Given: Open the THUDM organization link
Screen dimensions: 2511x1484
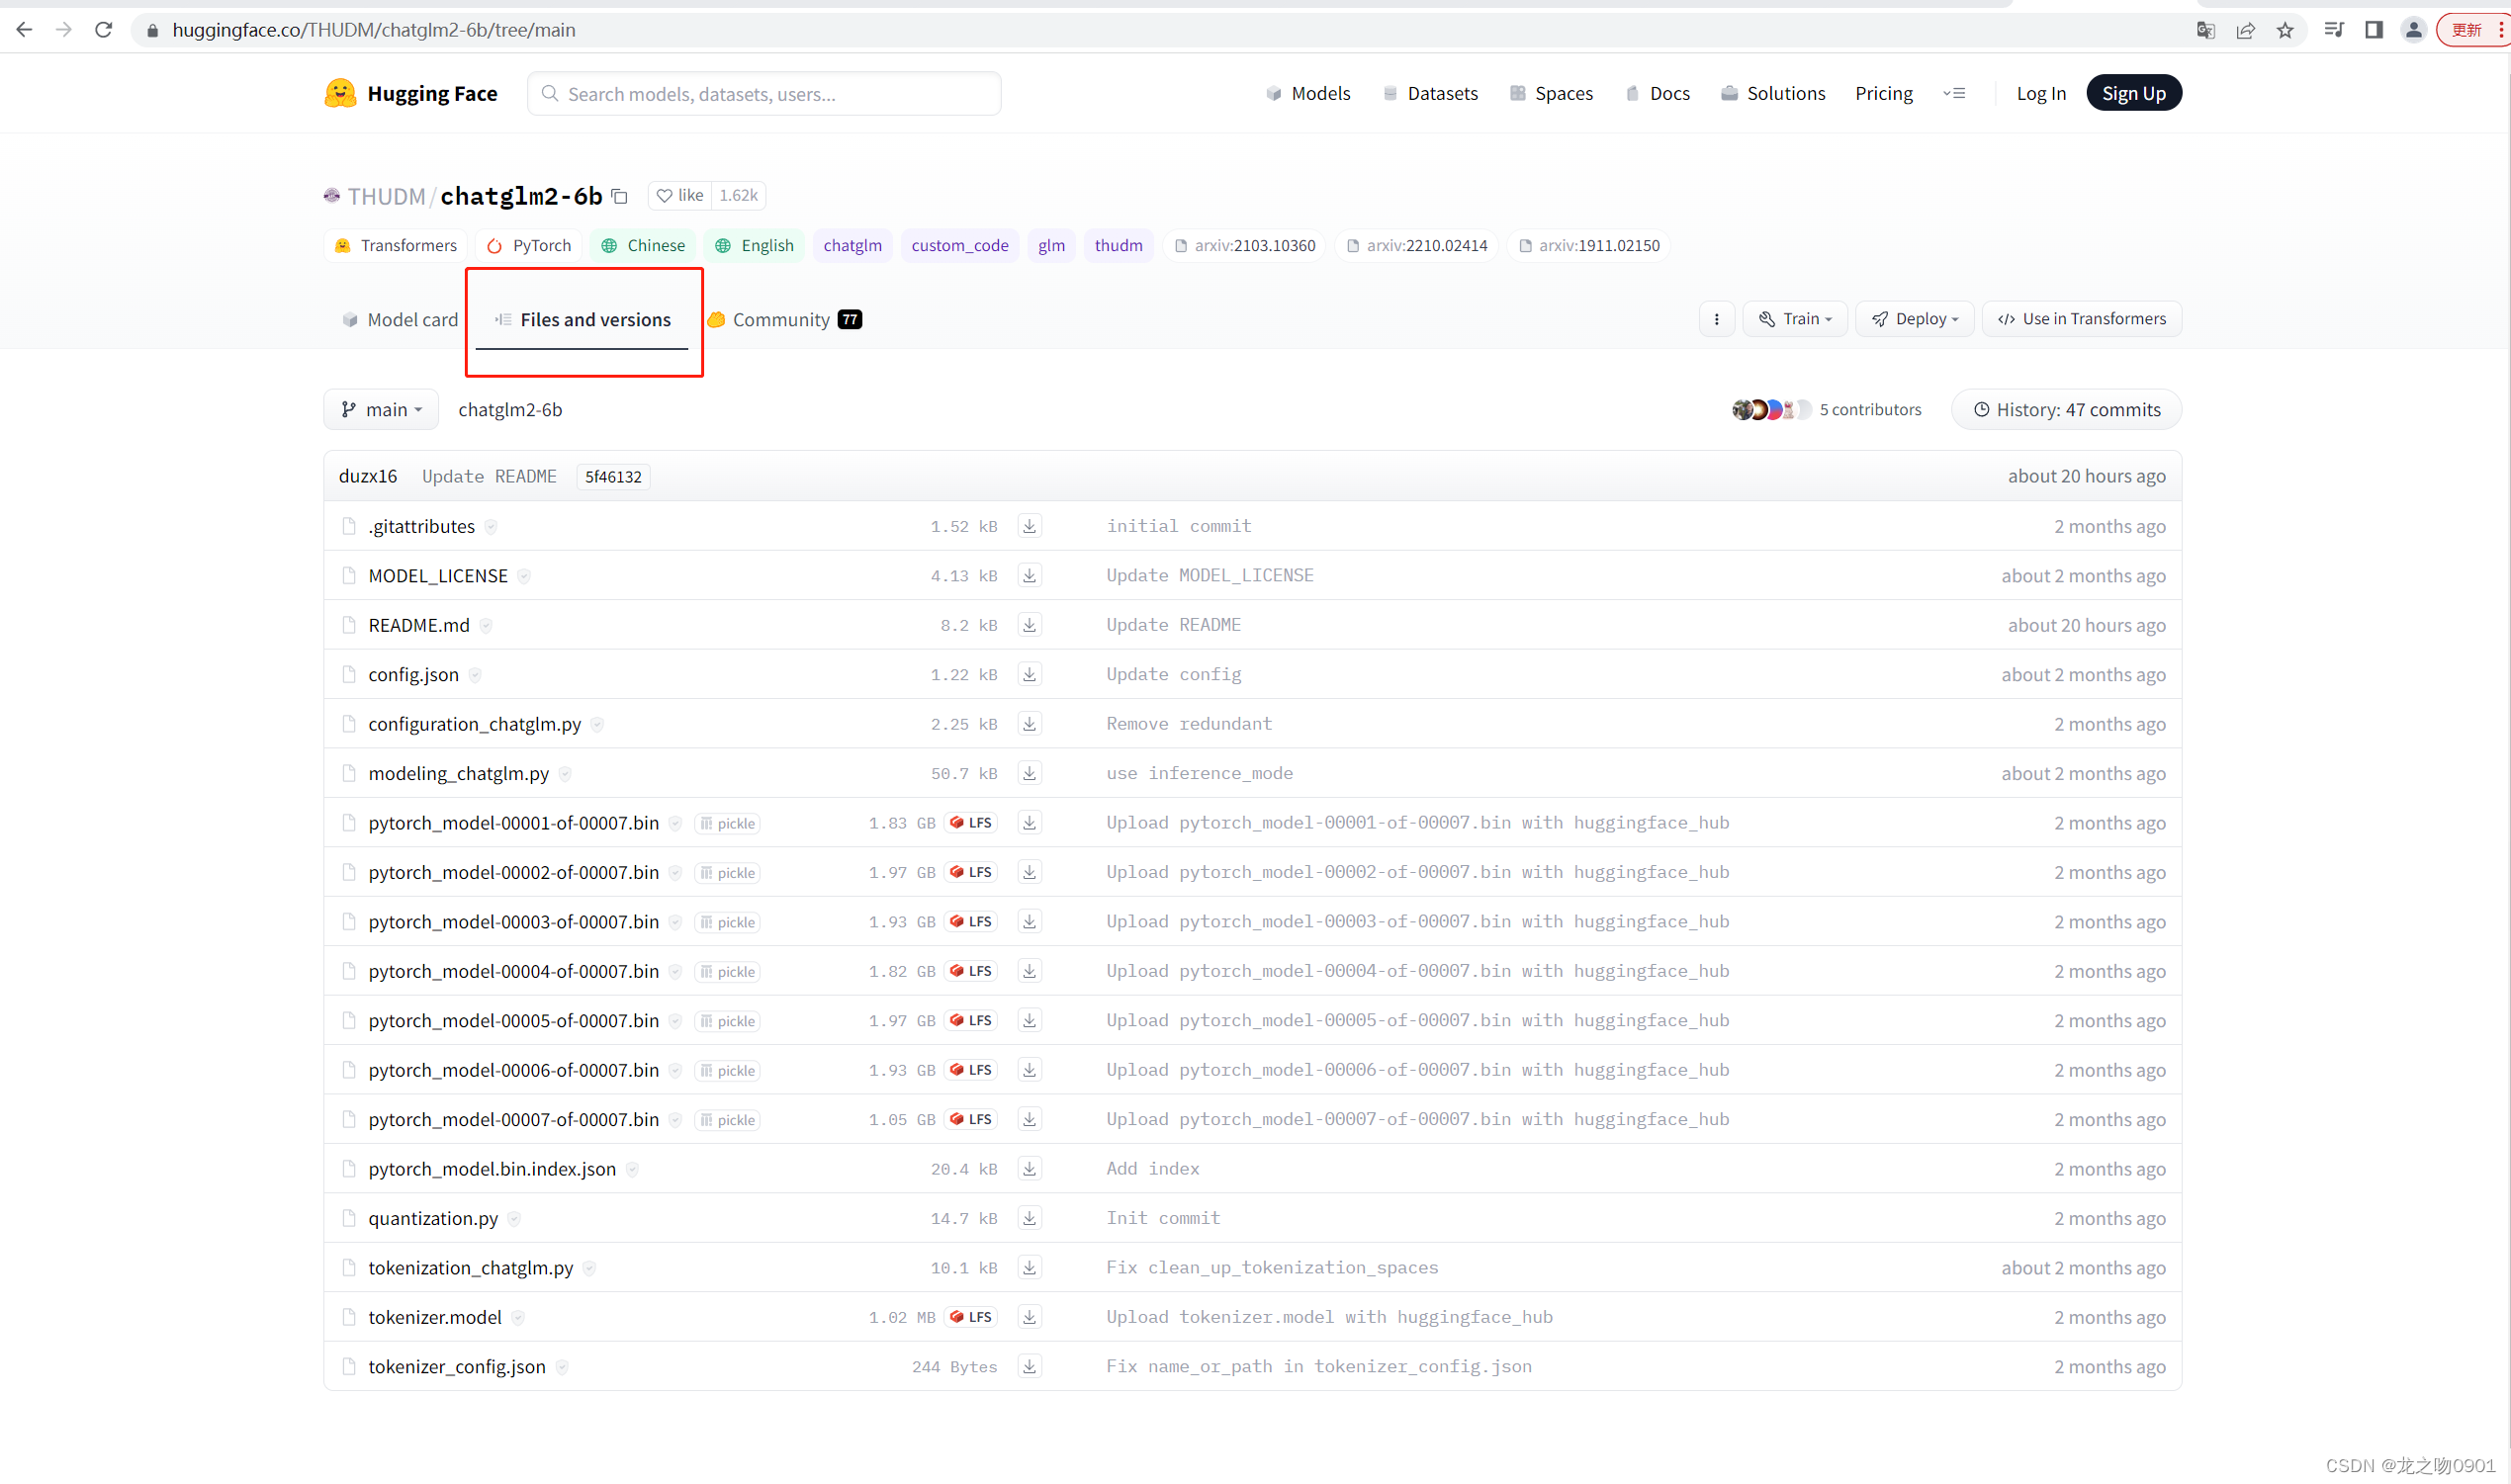Looking at the screenshot, I should pyautogui.click(x=386, y=196).
